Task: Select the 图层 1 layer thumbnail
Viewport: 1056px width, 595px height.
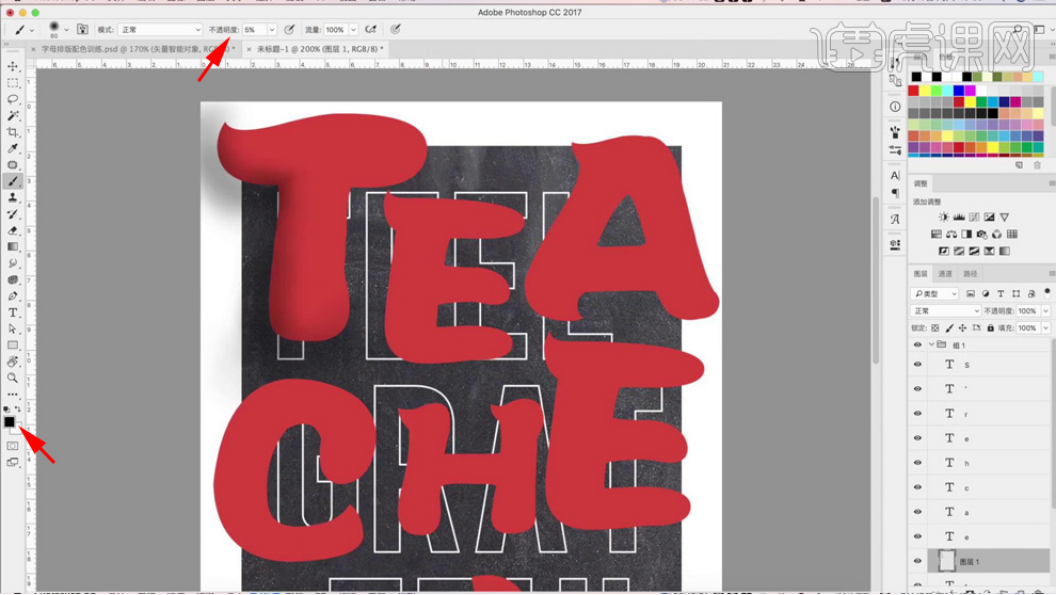Action: coord(946,561)
